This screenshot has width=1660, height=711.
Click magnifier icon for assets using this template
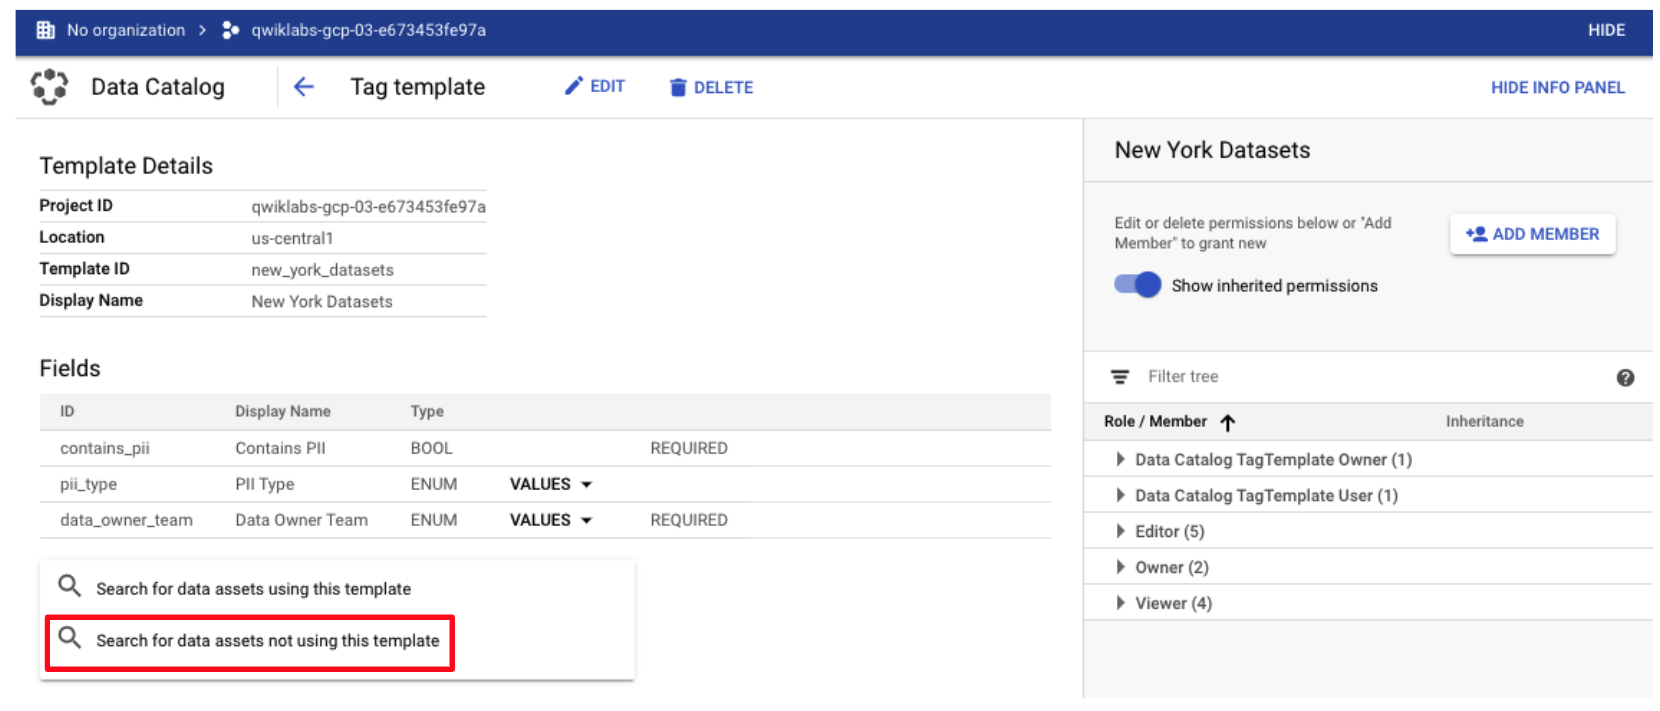pos(69,585)
